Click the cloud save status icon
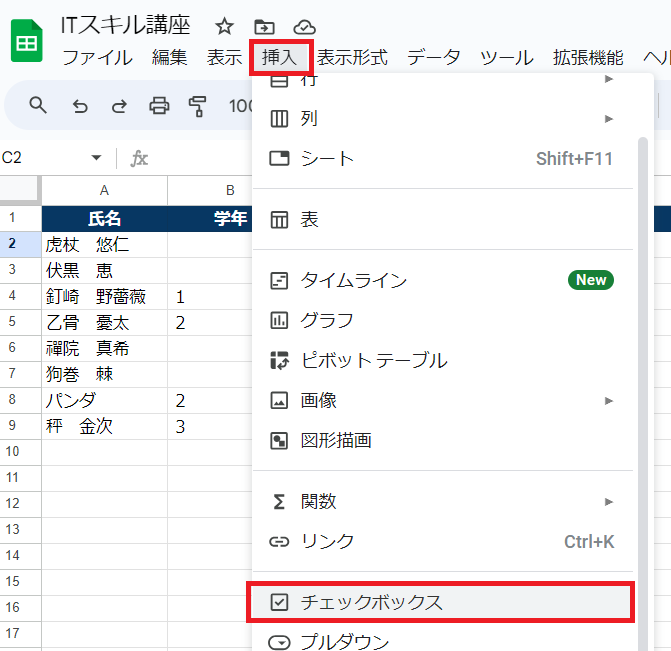 (304, 27)
